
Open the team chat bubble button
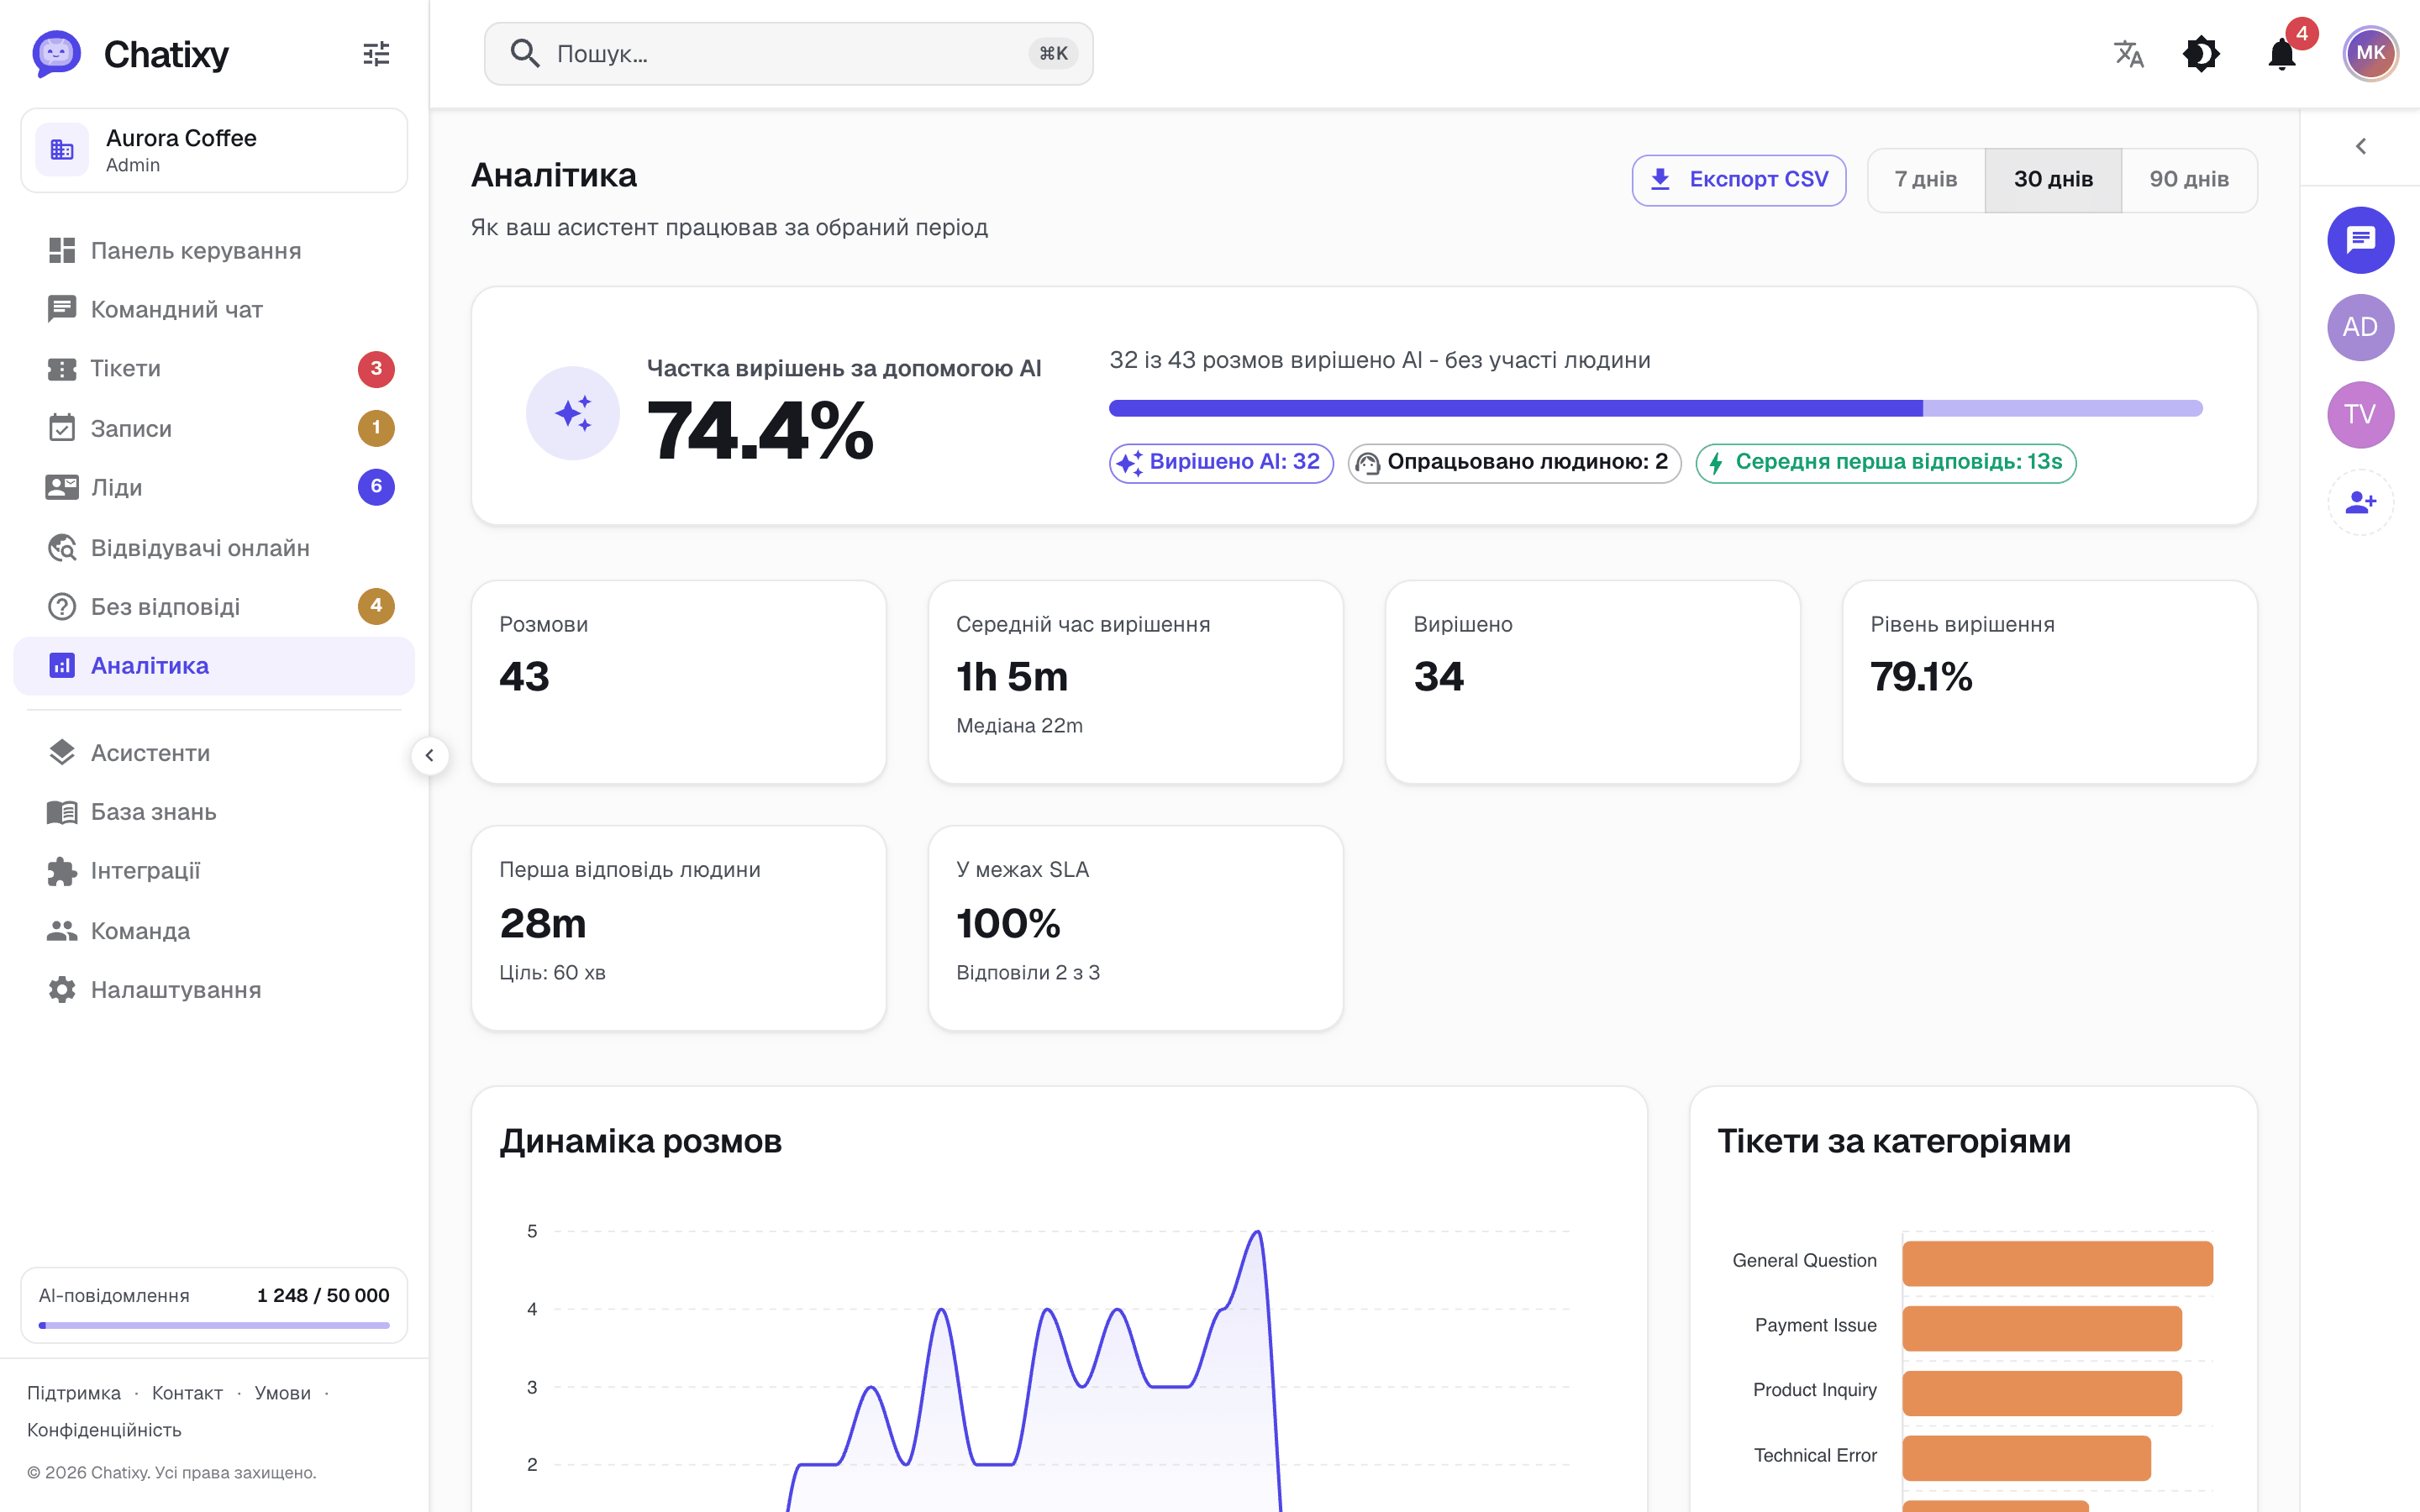pos(2360,240)
